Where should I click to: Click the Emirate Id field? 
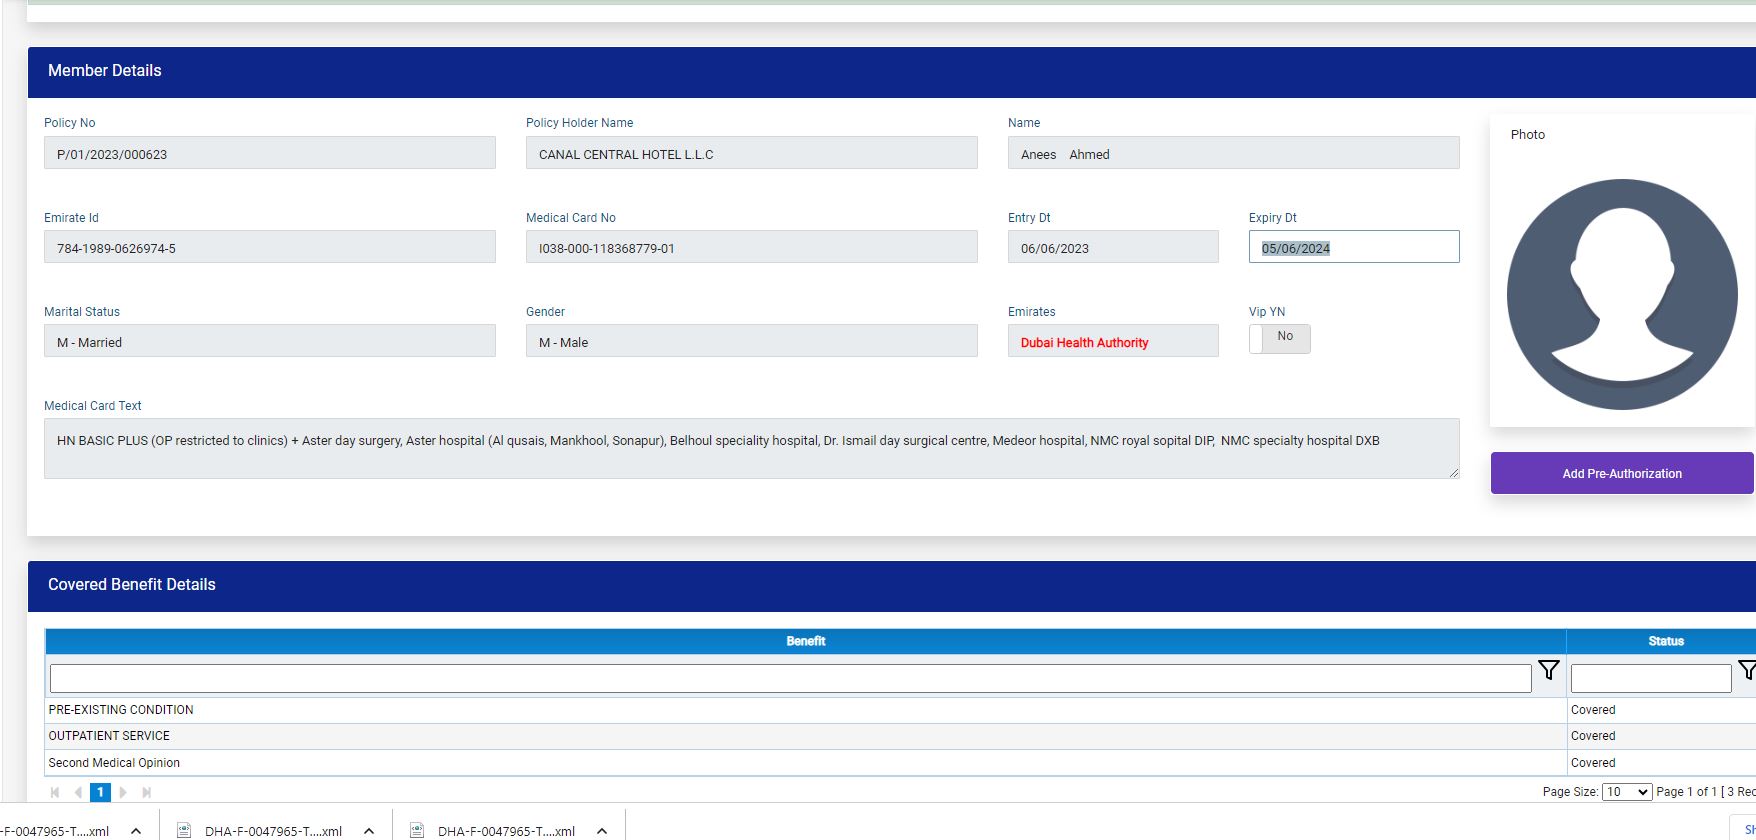pyautogui.click(x=270, y=247)
